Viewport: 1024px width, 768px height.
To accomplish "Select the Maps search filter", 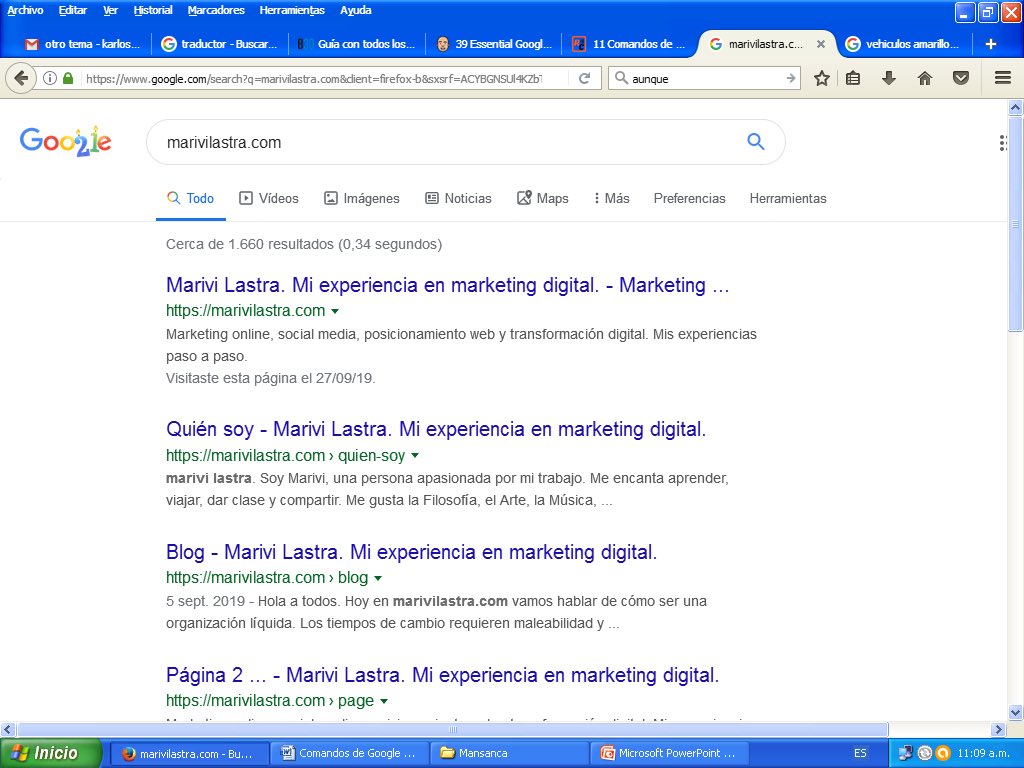I will pos(543,199).
